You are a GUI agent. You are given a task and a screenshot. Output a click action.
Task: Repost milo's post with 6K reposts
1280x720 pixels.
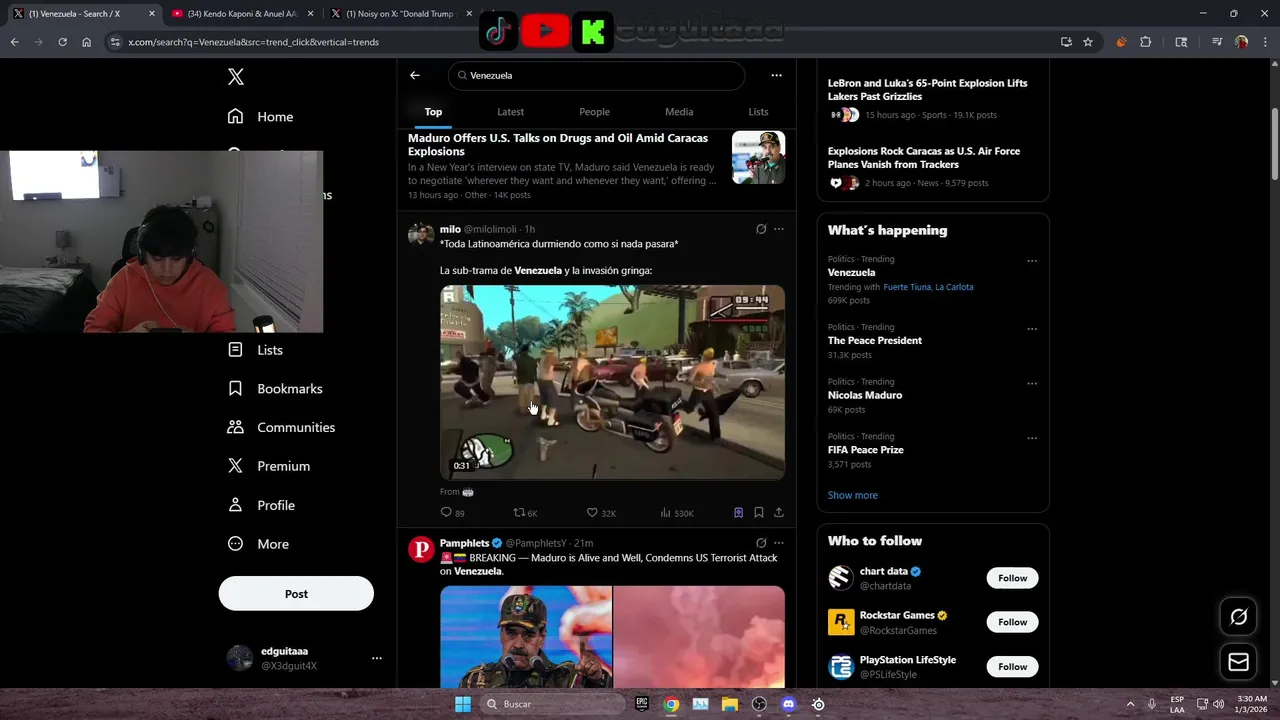(525, 513)
